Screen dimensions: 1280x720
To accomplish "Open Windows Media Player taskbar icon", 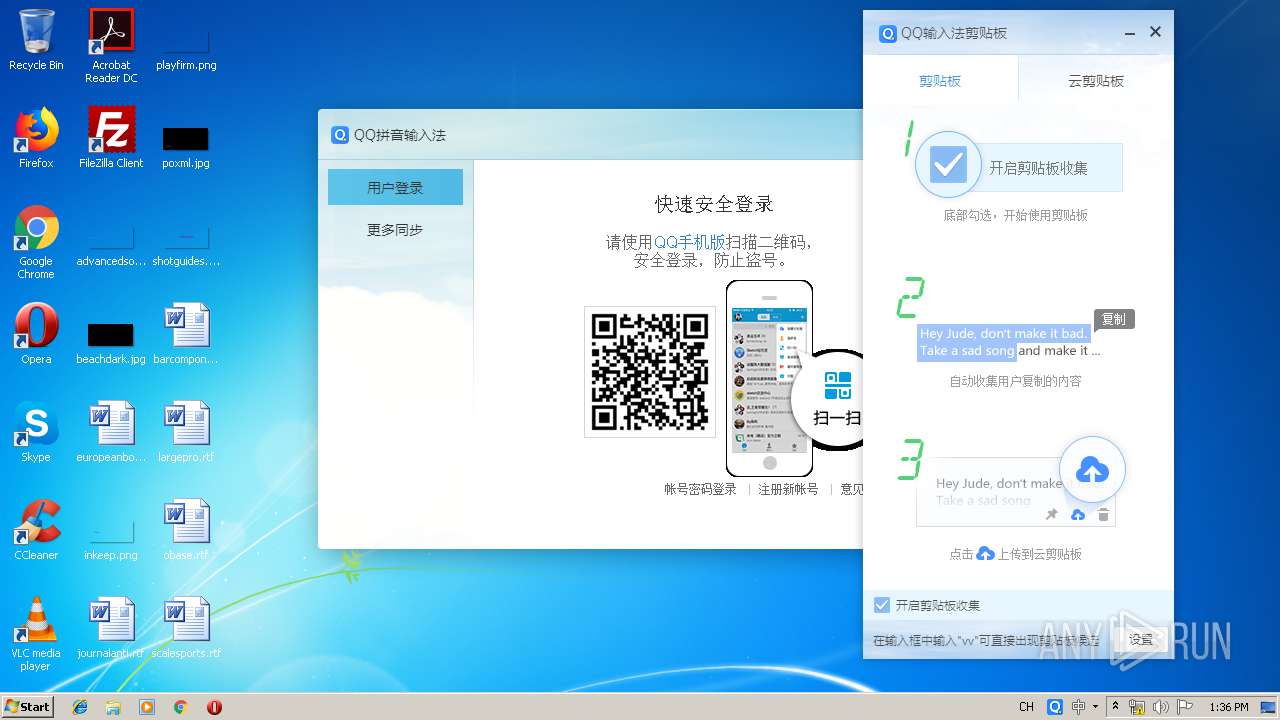I will coord(147,707).
